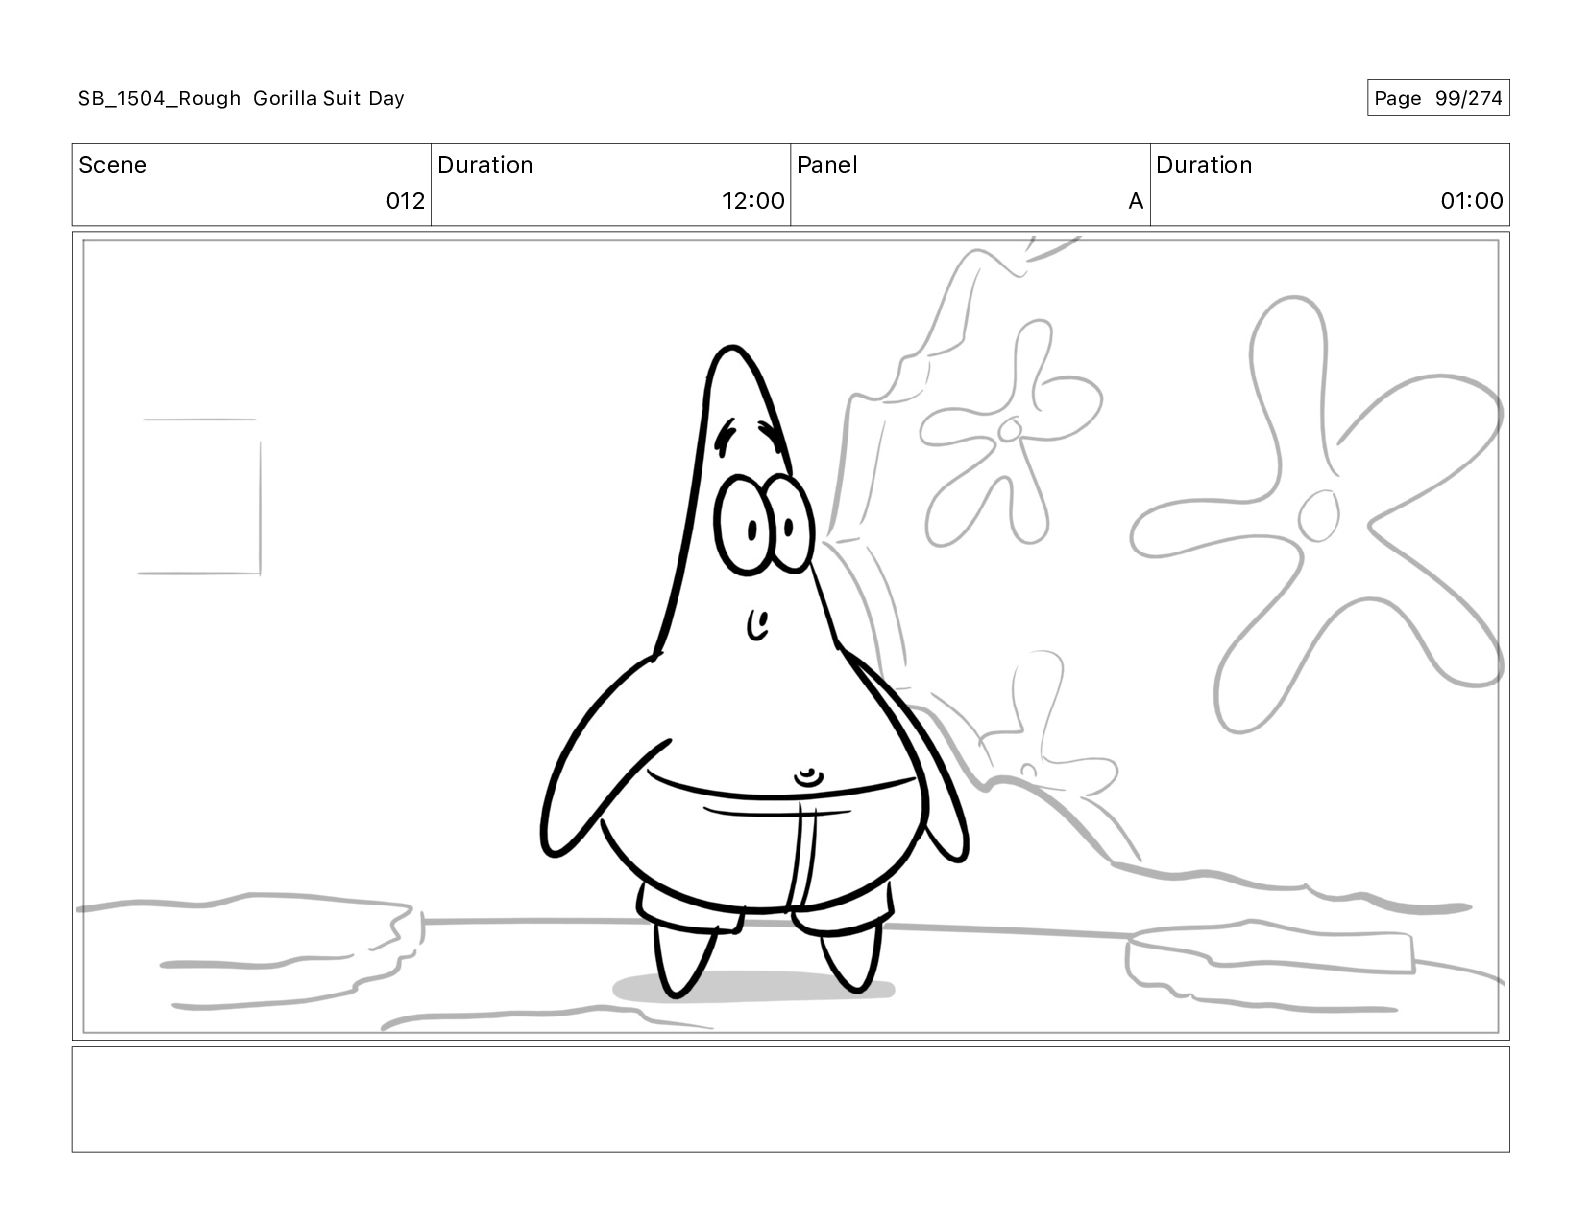Screen dimensions: 1584x1224
Task: Click the Panel label in header
Action: (827, 165)
